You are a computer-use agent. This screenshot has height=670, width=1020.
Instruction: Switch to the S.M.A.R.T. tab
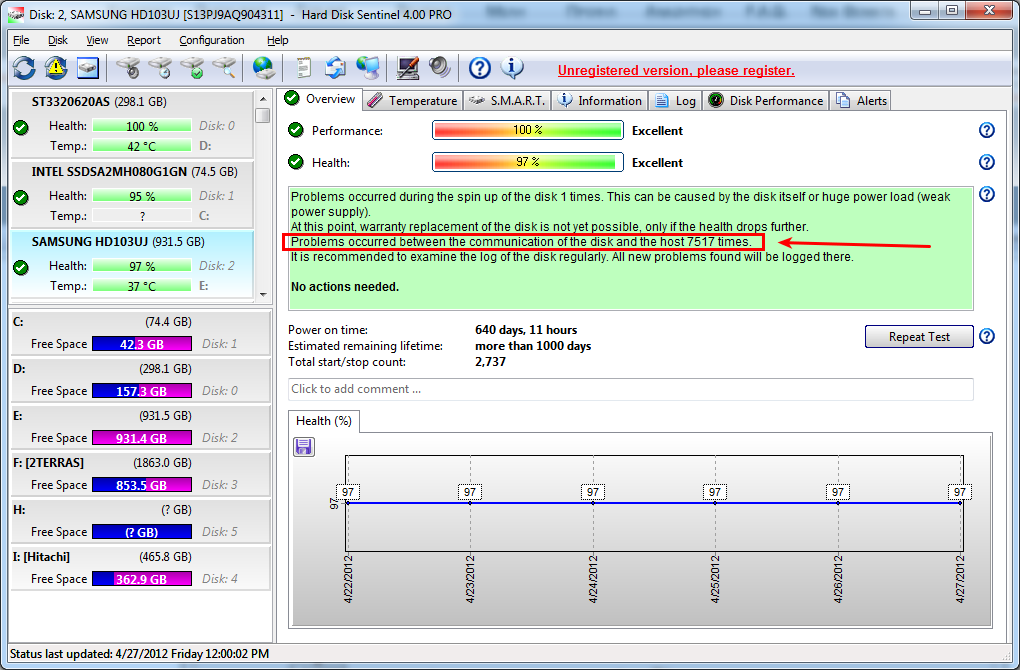(508, 100)
